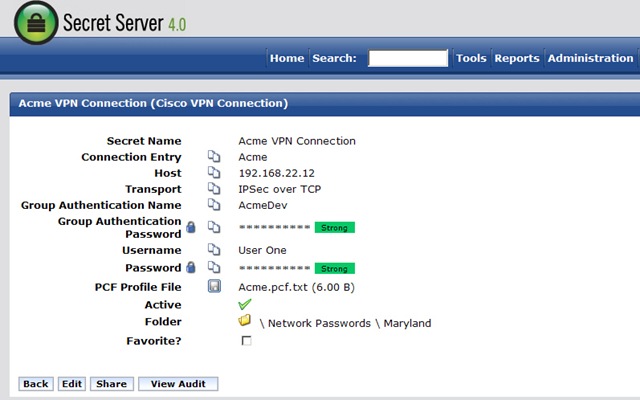Open the Tools menu

click(x=471, y=58)
